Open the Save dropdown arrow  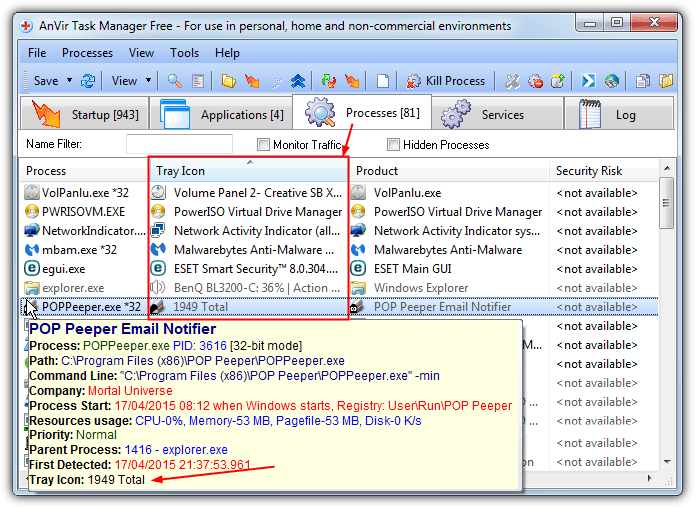(x=69, y=81)
